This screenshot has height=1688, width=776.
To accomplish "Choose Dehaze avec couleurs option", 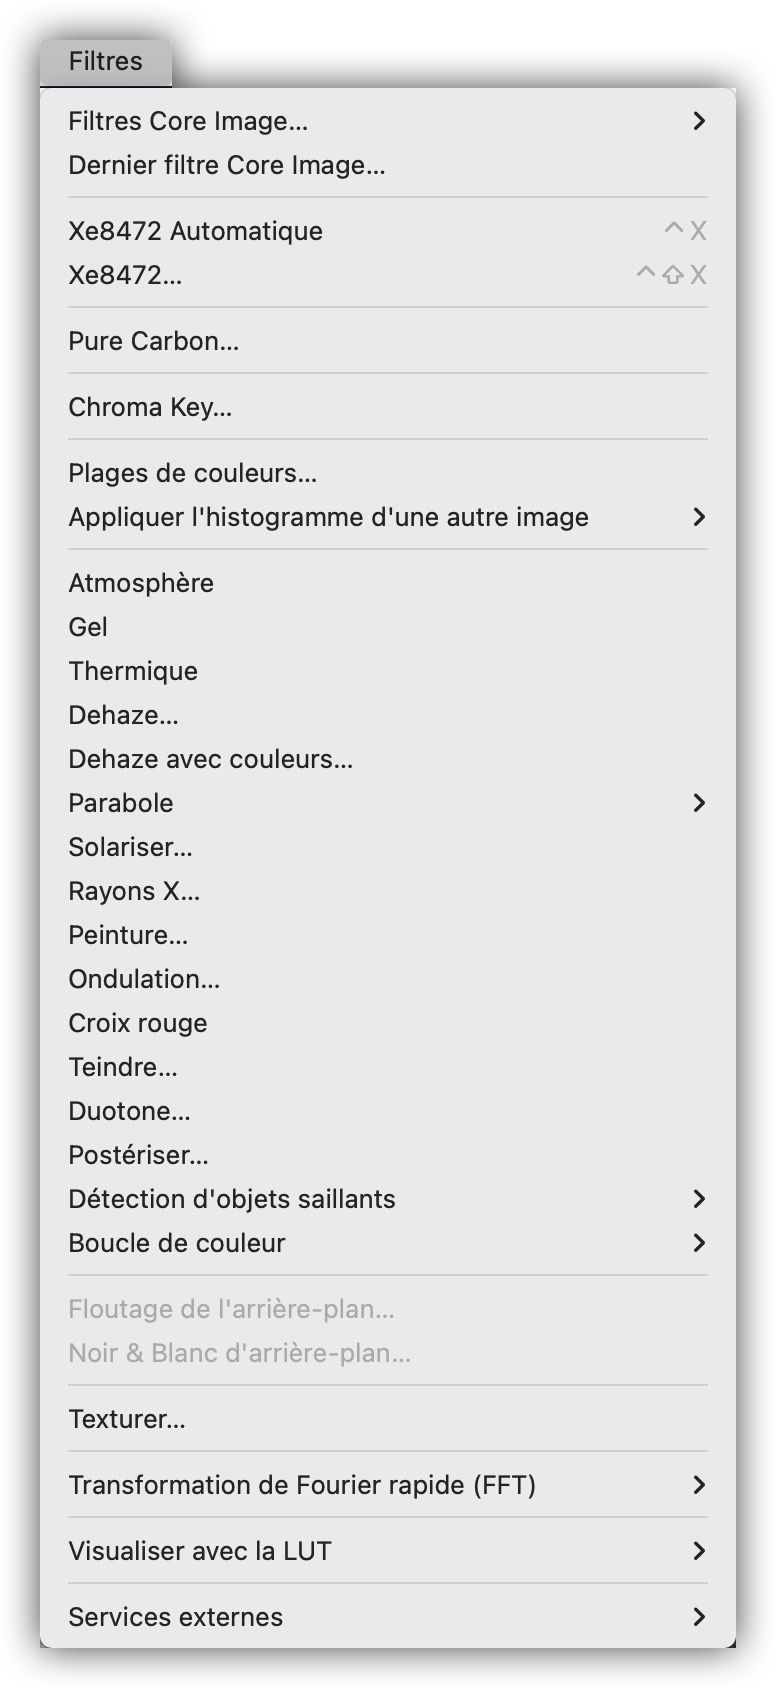I will 211,759.
